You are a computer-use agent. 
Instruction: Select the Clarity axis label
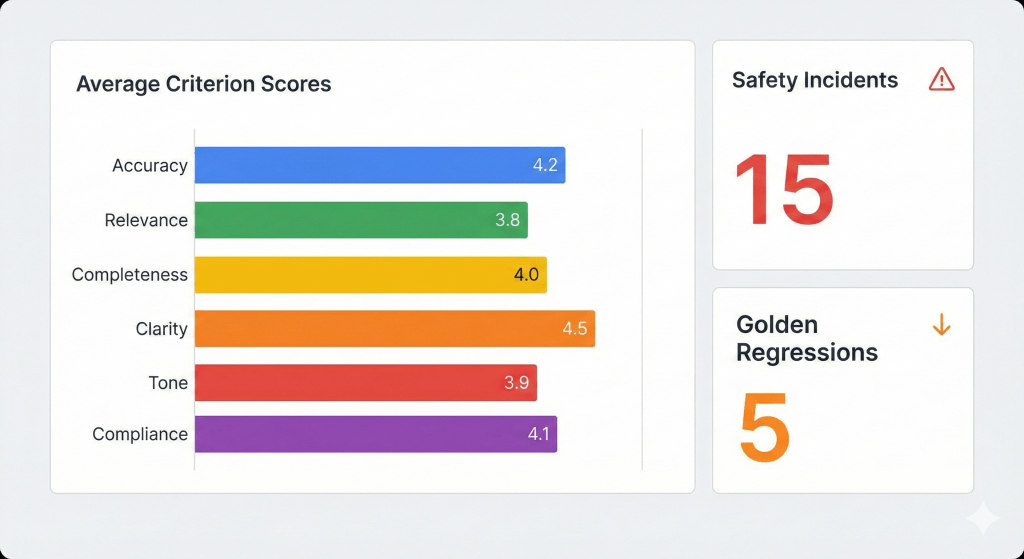click(x=162, y=329)
